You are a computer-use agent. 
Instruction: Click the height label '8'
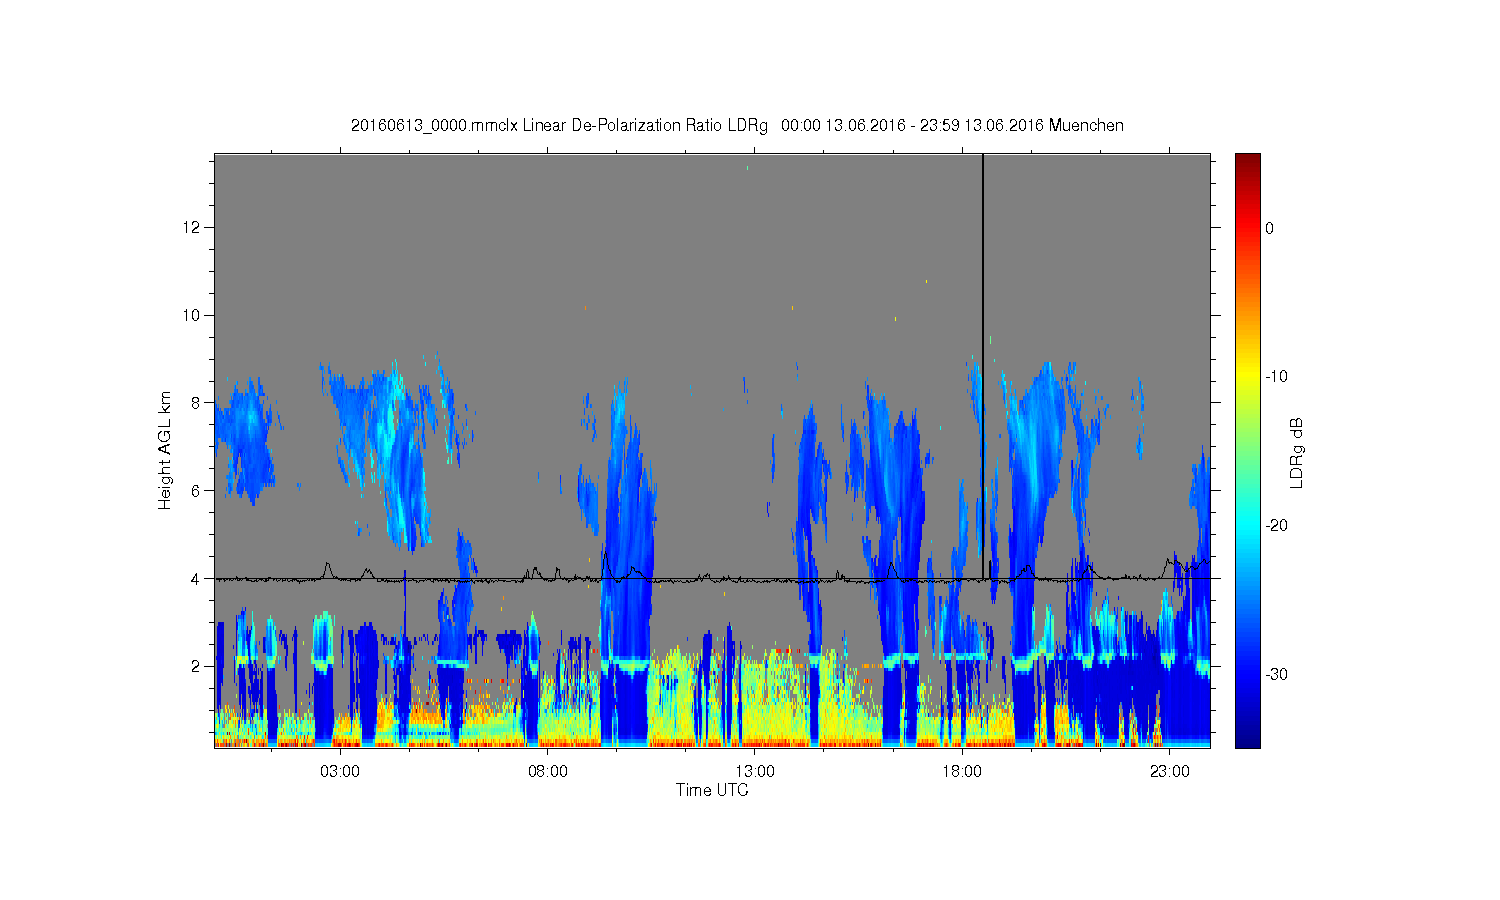197,403
